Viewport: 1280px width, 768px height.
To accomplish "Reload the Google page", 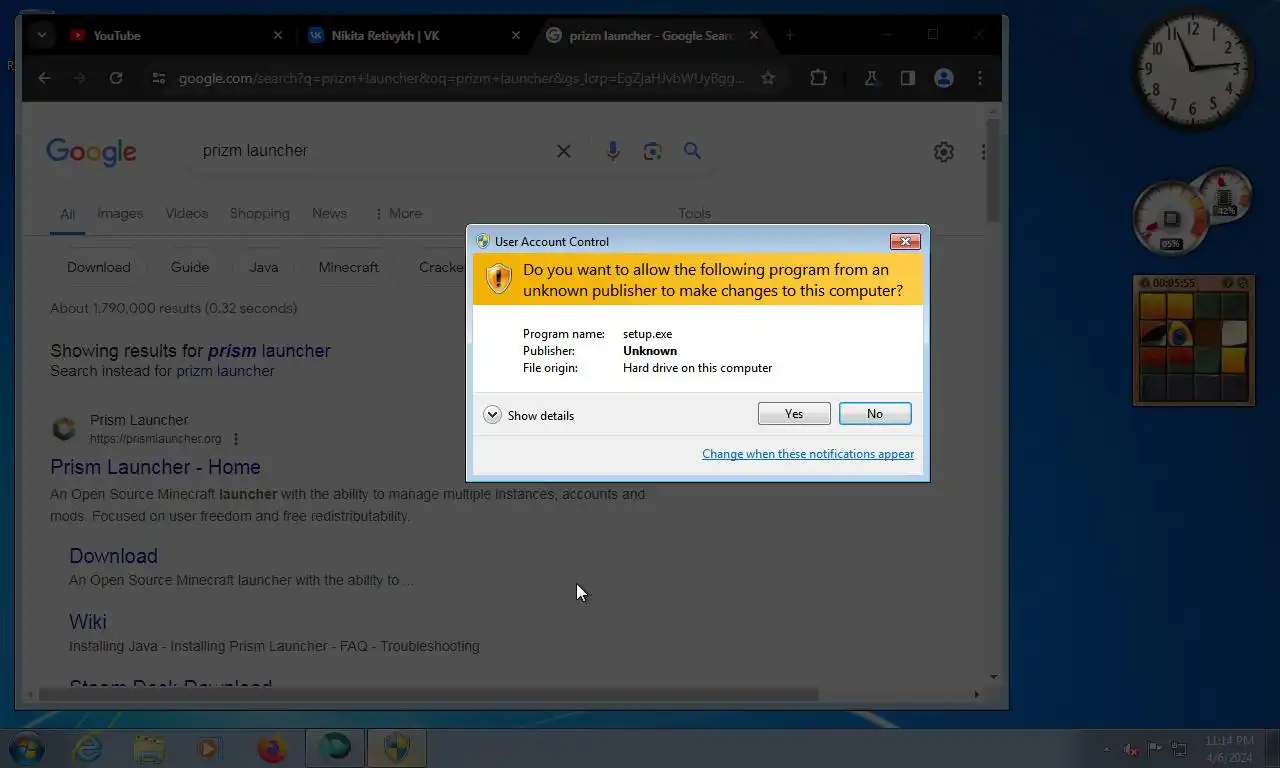I will tap(116, 78).
